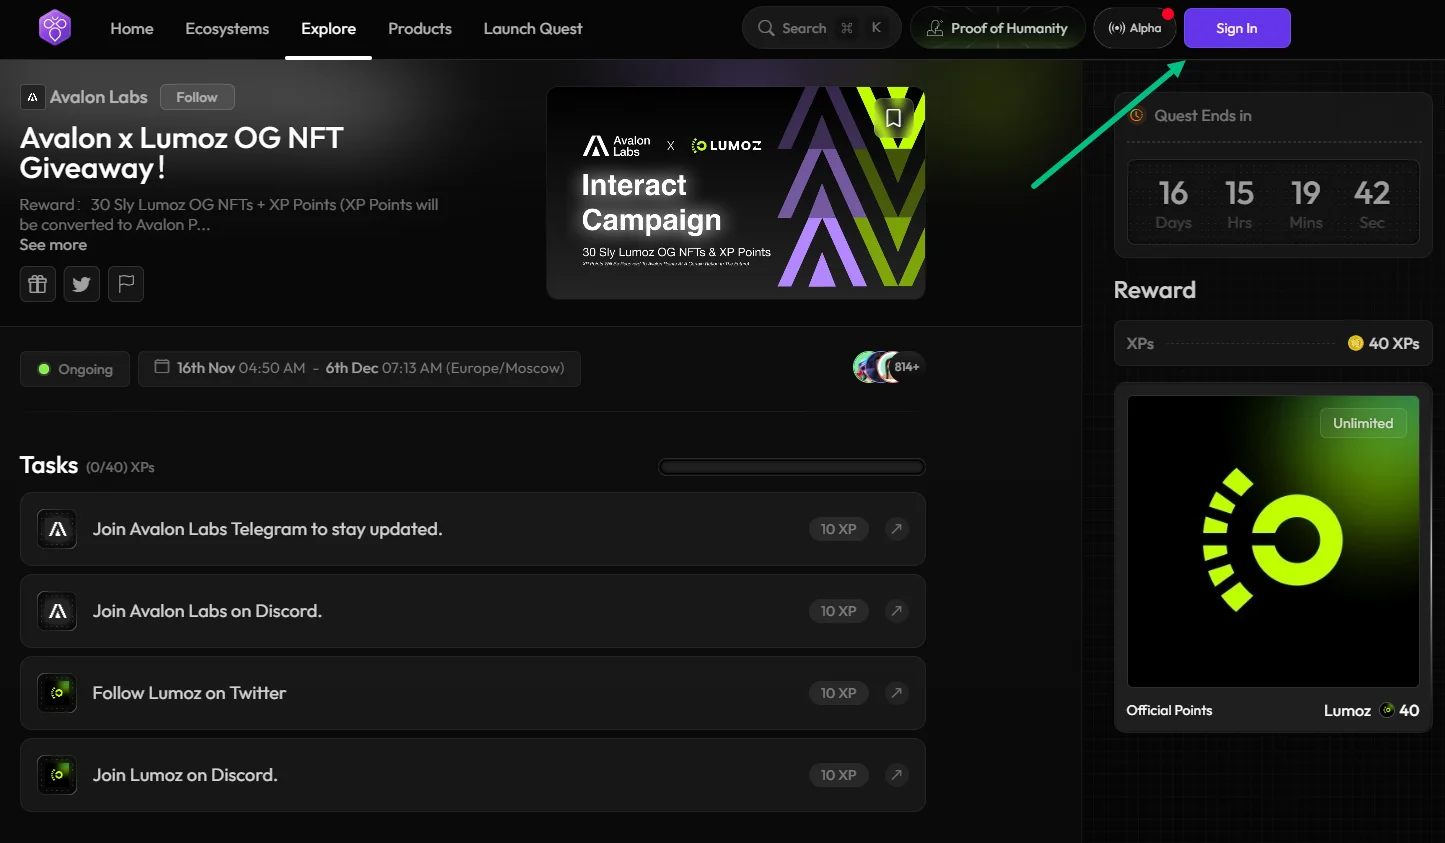Click Official Points label

click(x=1169, y=710)
